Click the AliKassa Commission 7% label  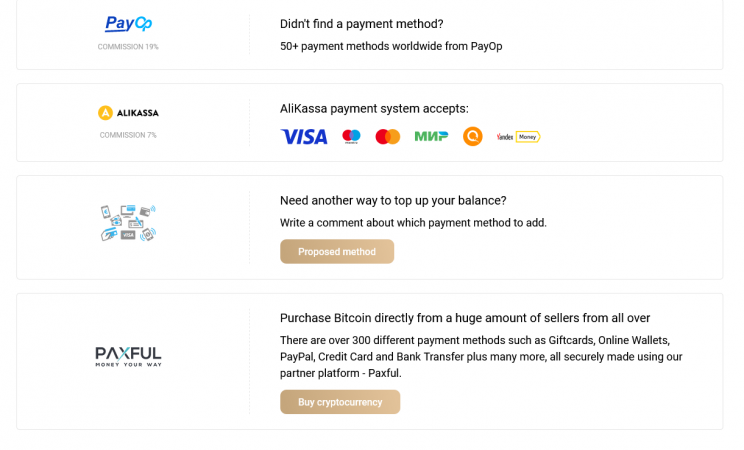click(128, 135)
